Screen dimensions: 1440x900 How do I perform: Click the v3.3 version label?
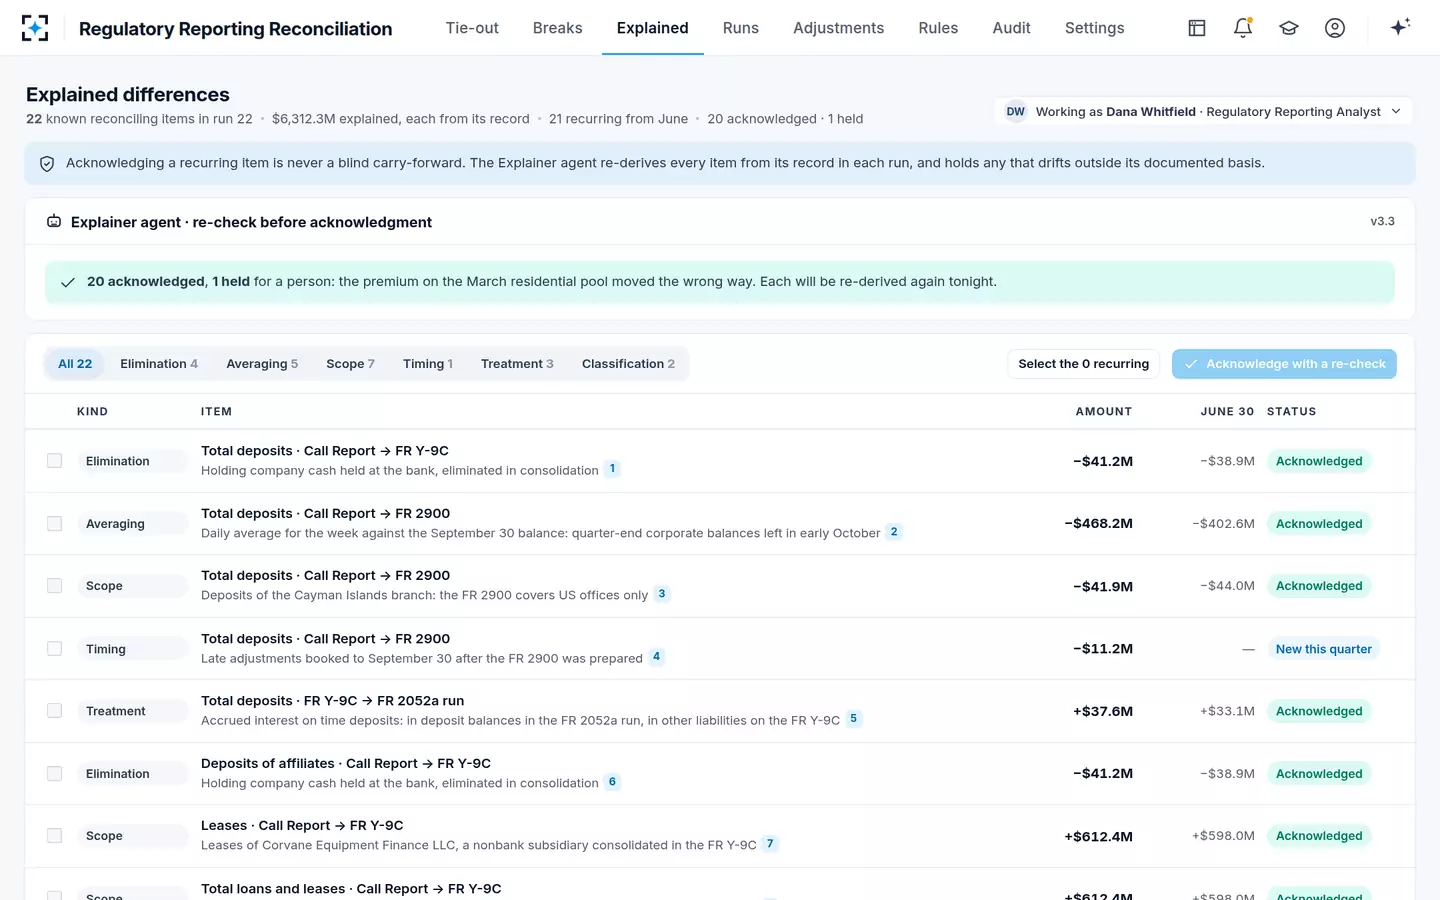[x=1382, y=222]
